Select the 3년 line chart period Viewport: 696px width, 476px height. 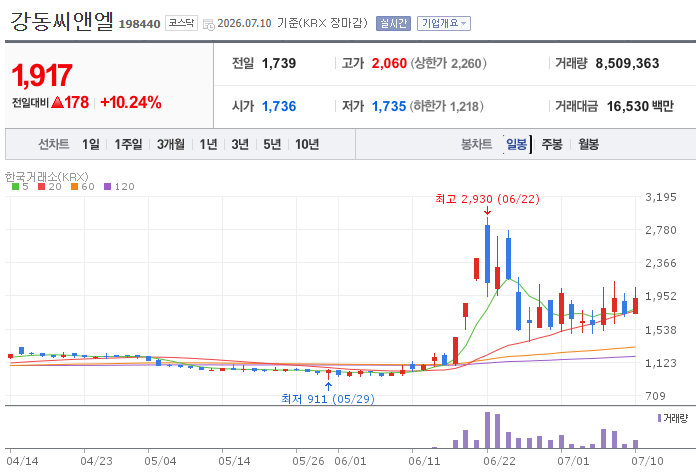click(240, 144)
